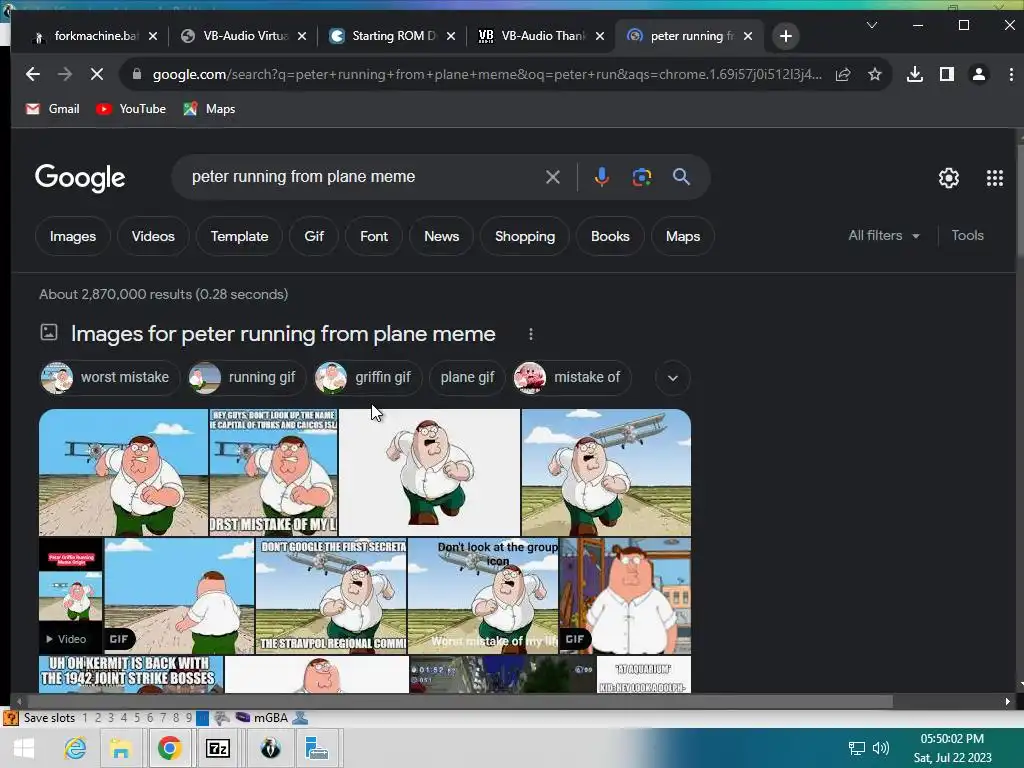
Task: Go back to the previous page
Action: [x=33, y=74]
